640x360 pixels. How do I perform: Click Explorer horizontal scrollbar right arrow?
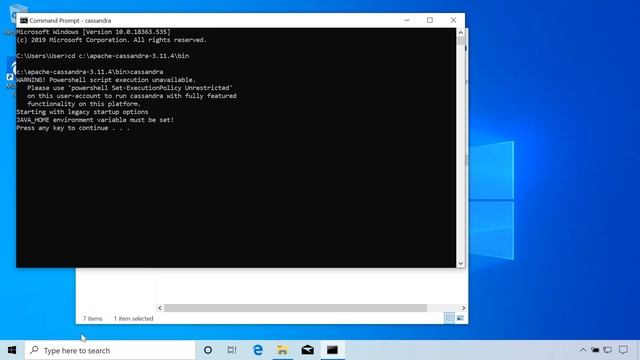coord(463,308)
